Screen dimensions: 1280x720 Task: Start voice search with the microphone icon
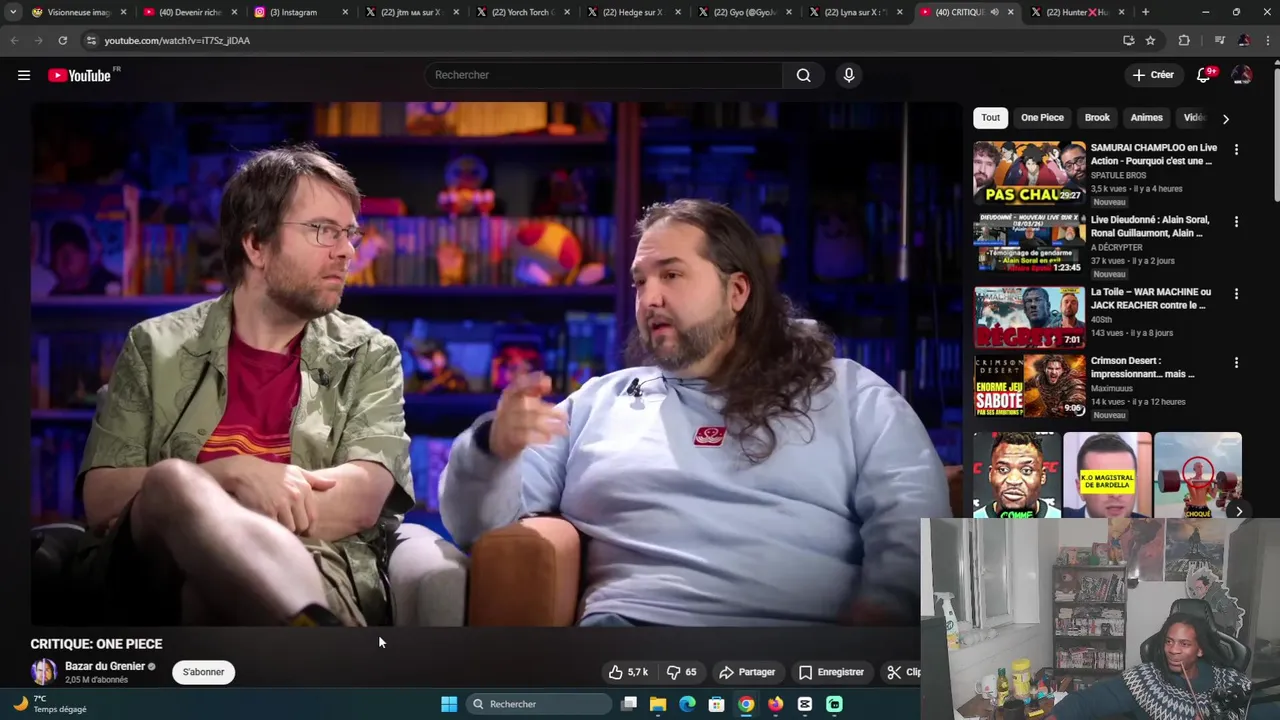click(848, 75)
